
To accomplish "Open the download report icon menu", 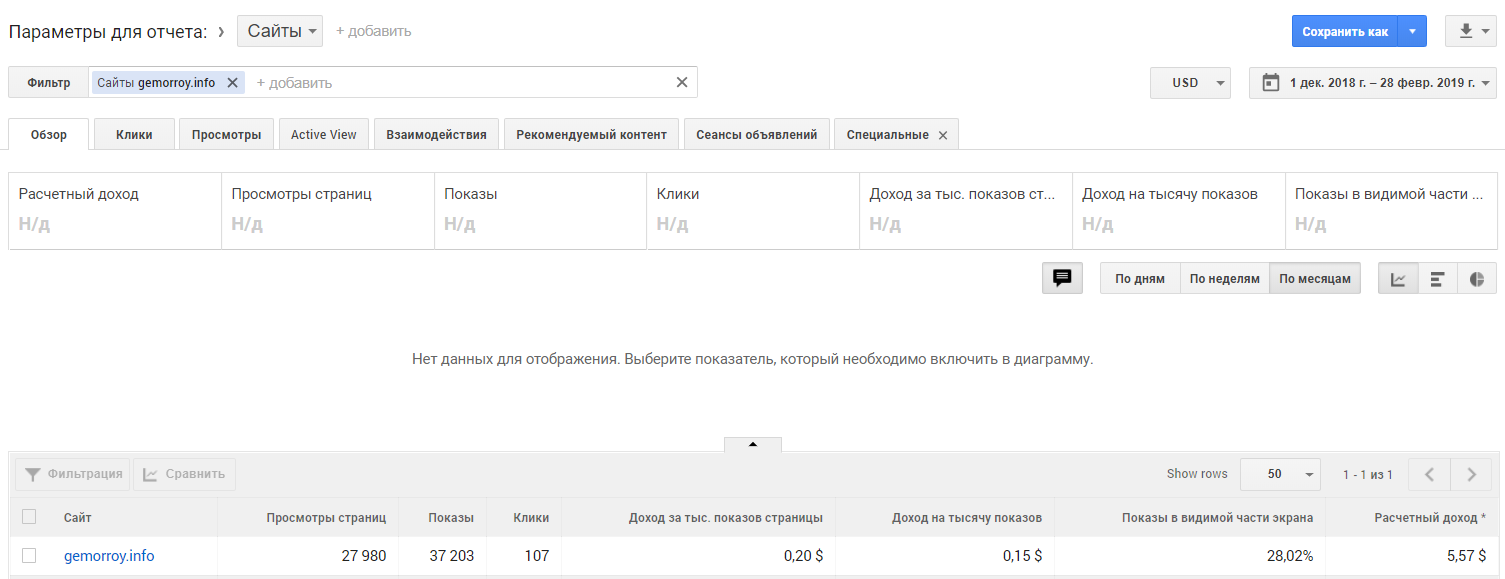I will [1470, 31].
